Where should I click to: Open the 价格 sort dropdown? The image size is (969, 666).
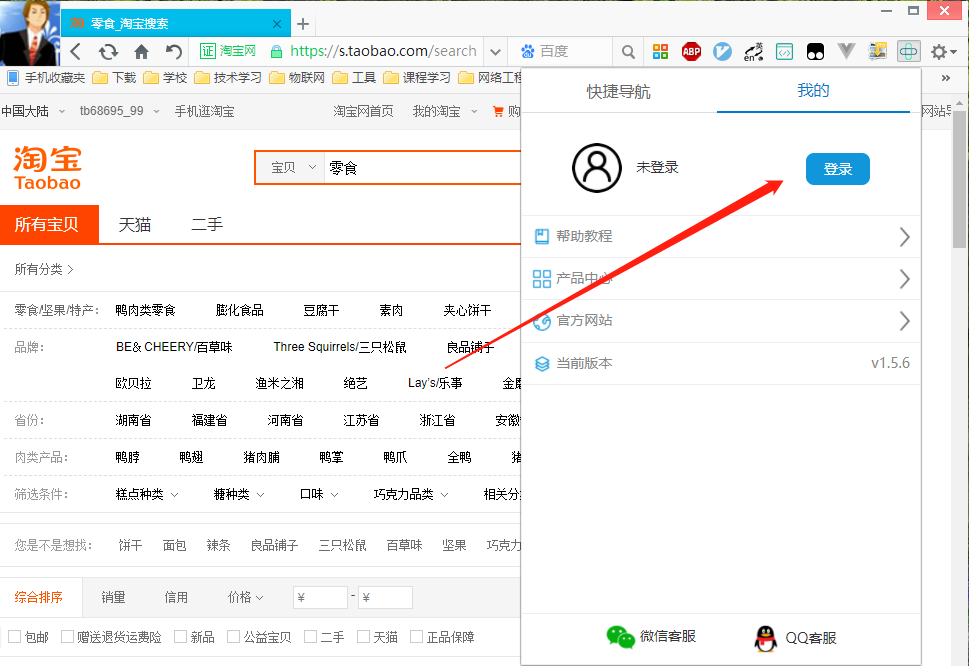pyautogui.click(x=245, y=597)
